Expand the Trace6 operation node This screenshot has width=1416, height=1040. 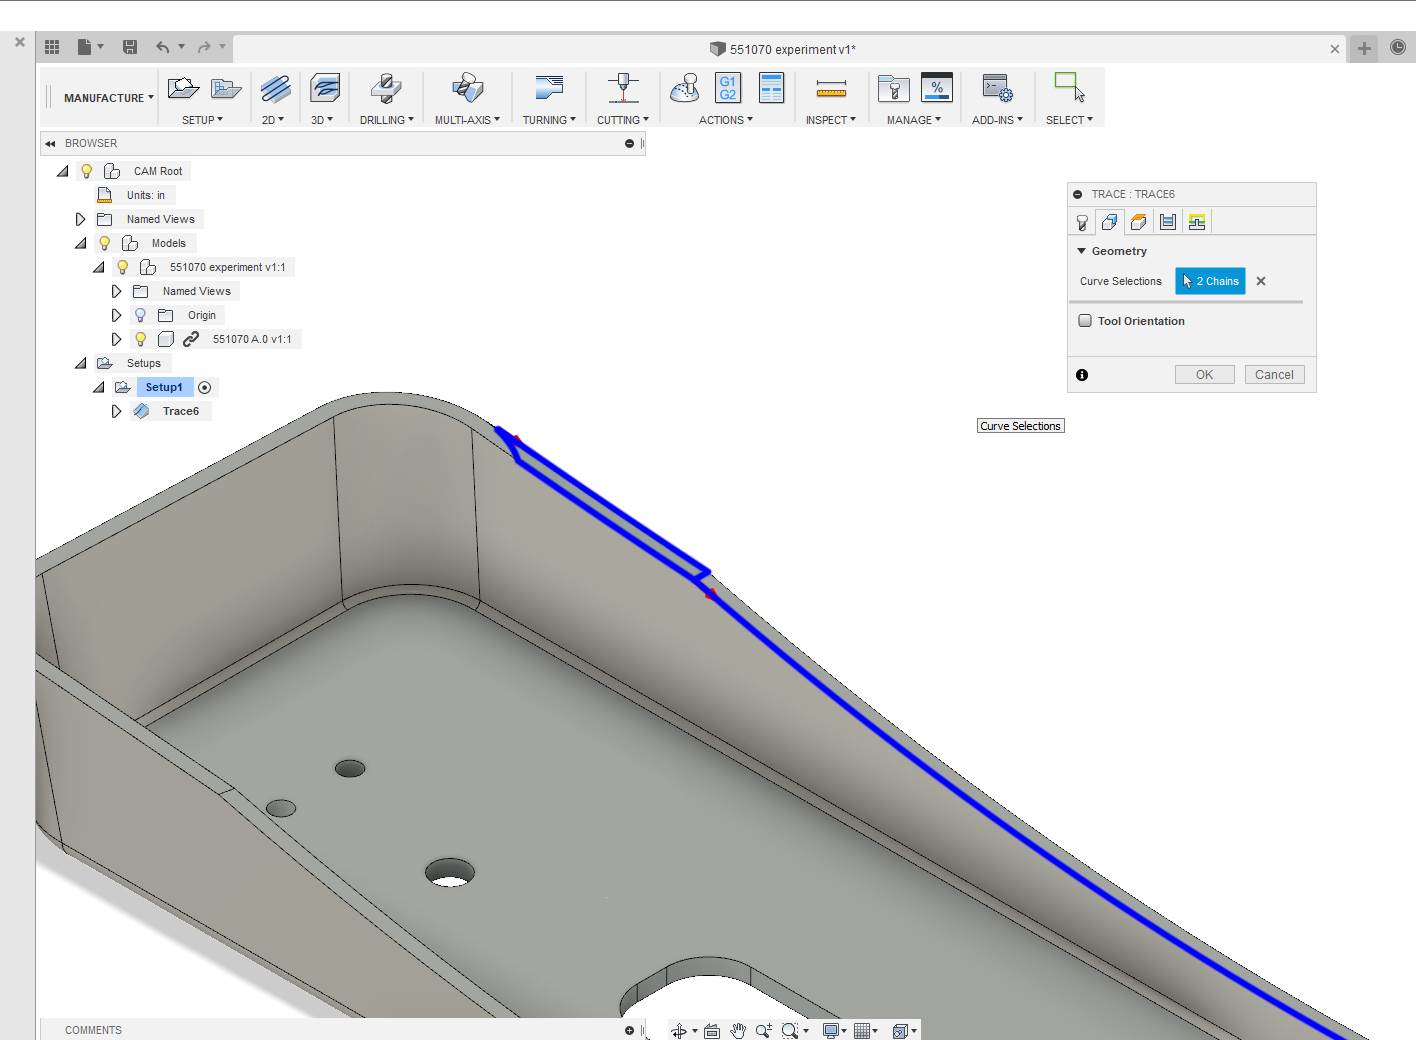(x=117, y=411)
